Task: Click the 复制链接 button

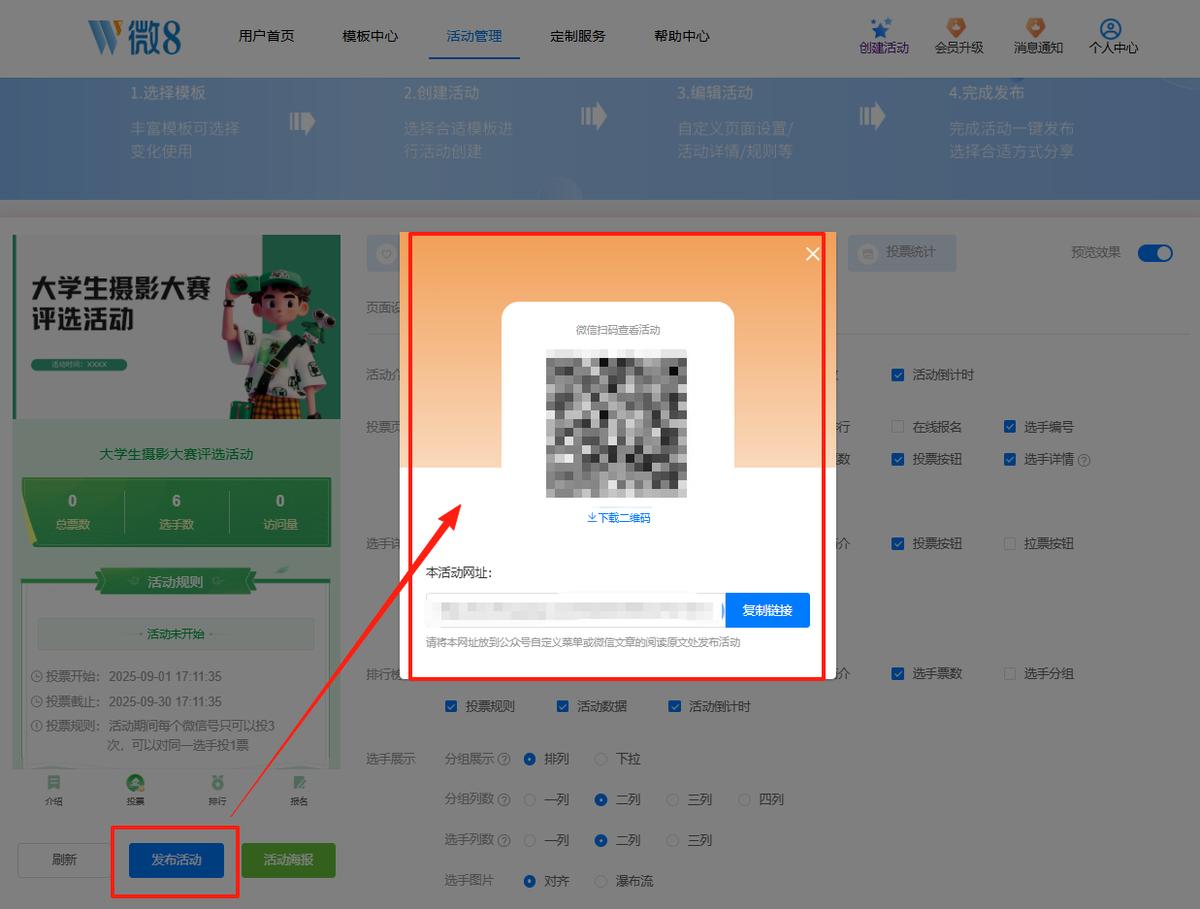Action: (767, 610)
